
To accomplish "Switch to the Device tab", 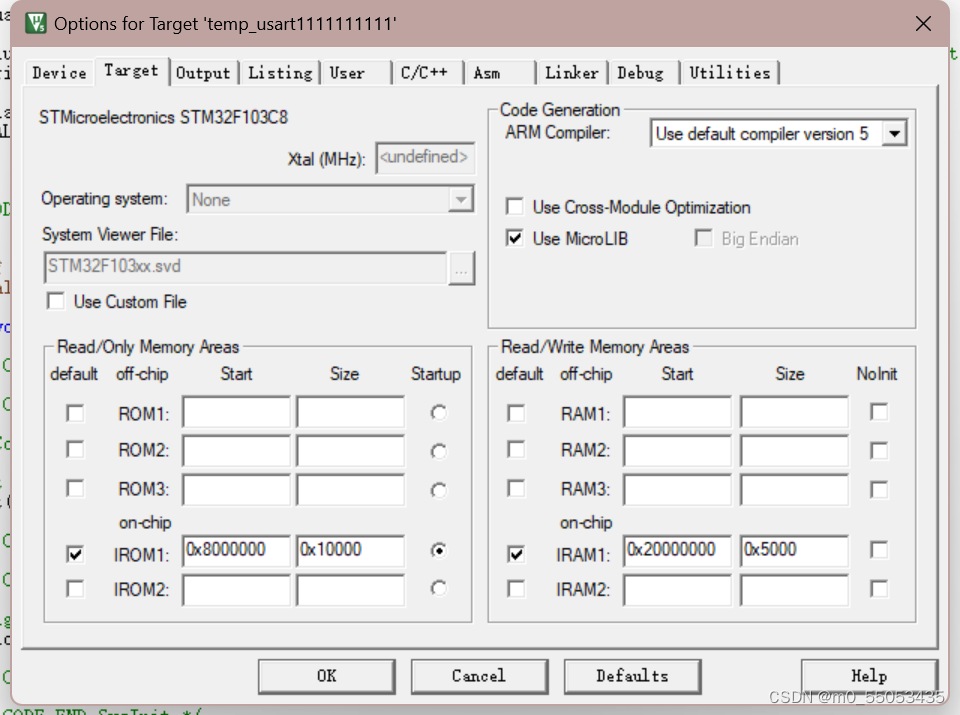I will (59, 73).
